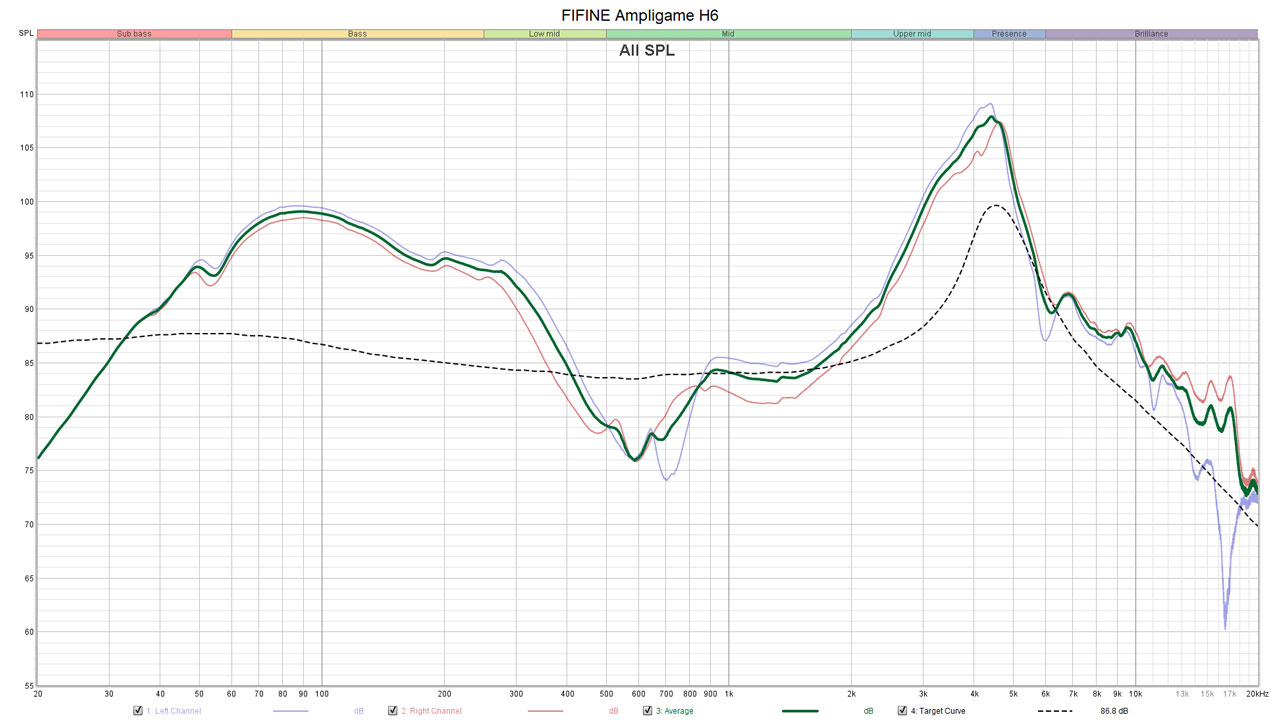Screen dimensions: 1280x720
Task: Select the Bass band label
Action: (x=357, y=34)
